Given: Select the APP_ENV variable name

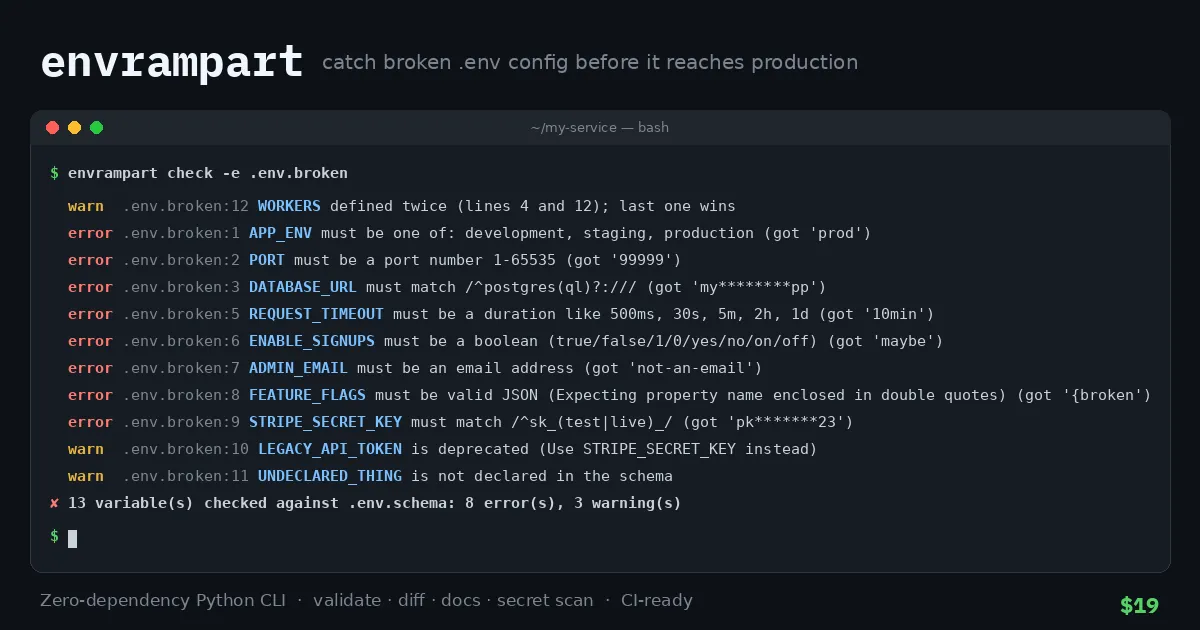Looking at the screenshot, I should pyautogui.click(x=280, y=233).
